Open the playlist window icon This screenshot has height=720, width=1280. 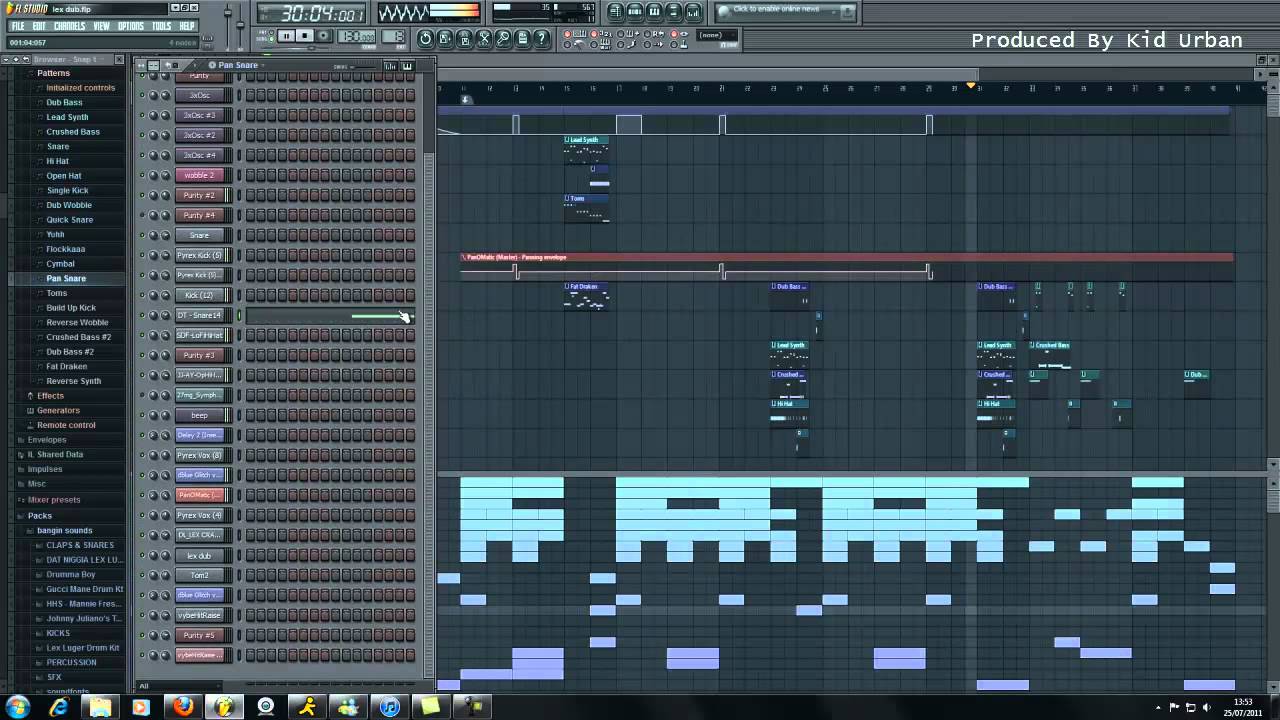tap(615, 12)
